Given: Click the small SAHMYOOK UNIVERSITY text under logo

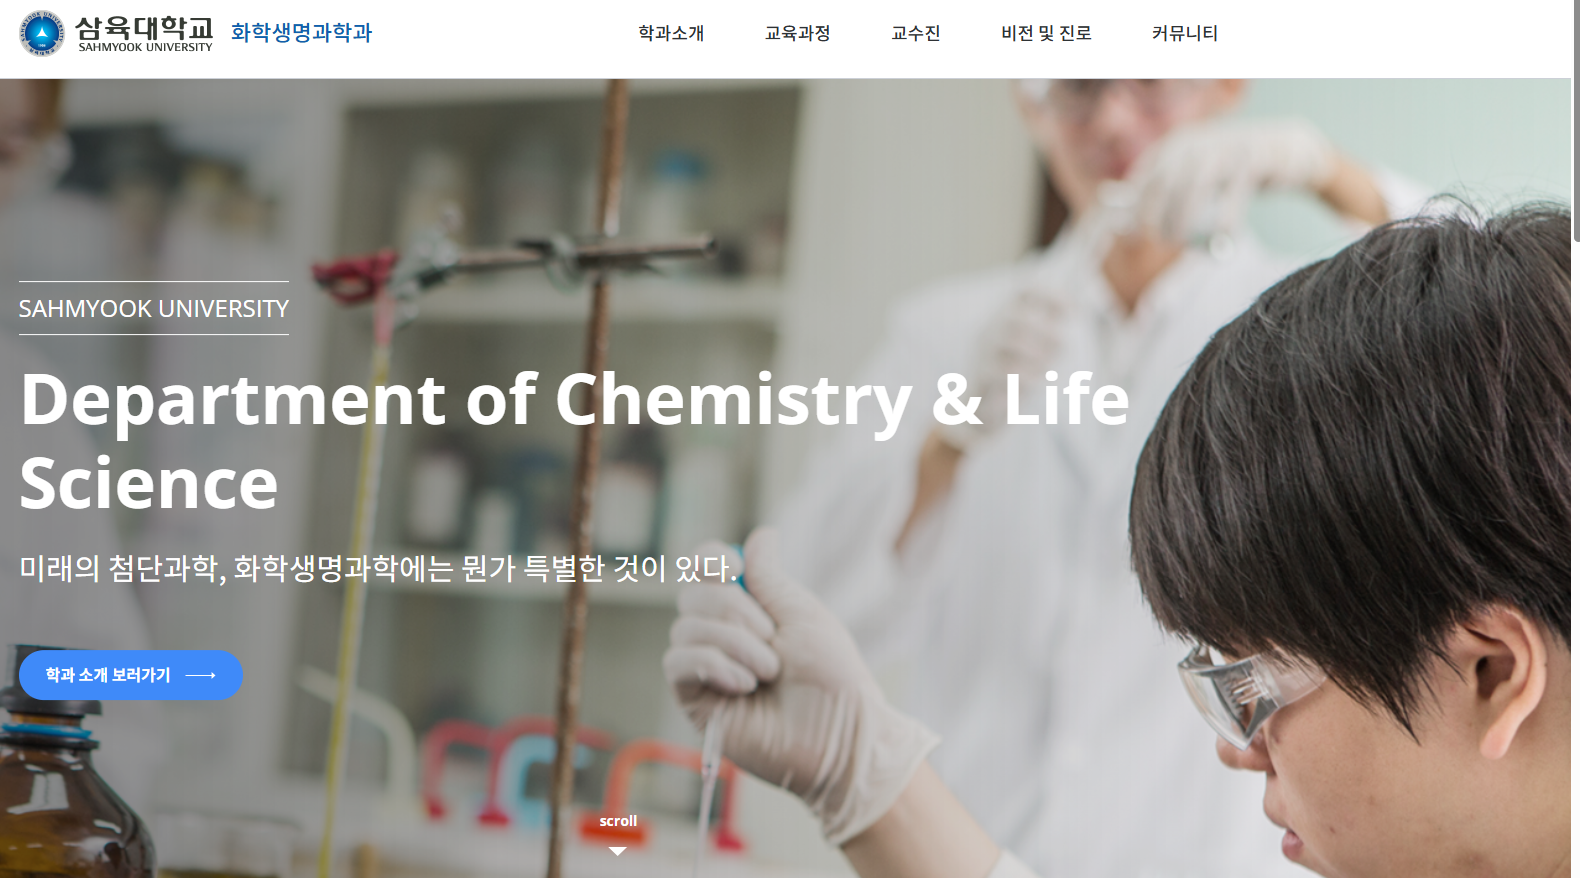Looking at the screenshot, I should (x=145, y=47).
